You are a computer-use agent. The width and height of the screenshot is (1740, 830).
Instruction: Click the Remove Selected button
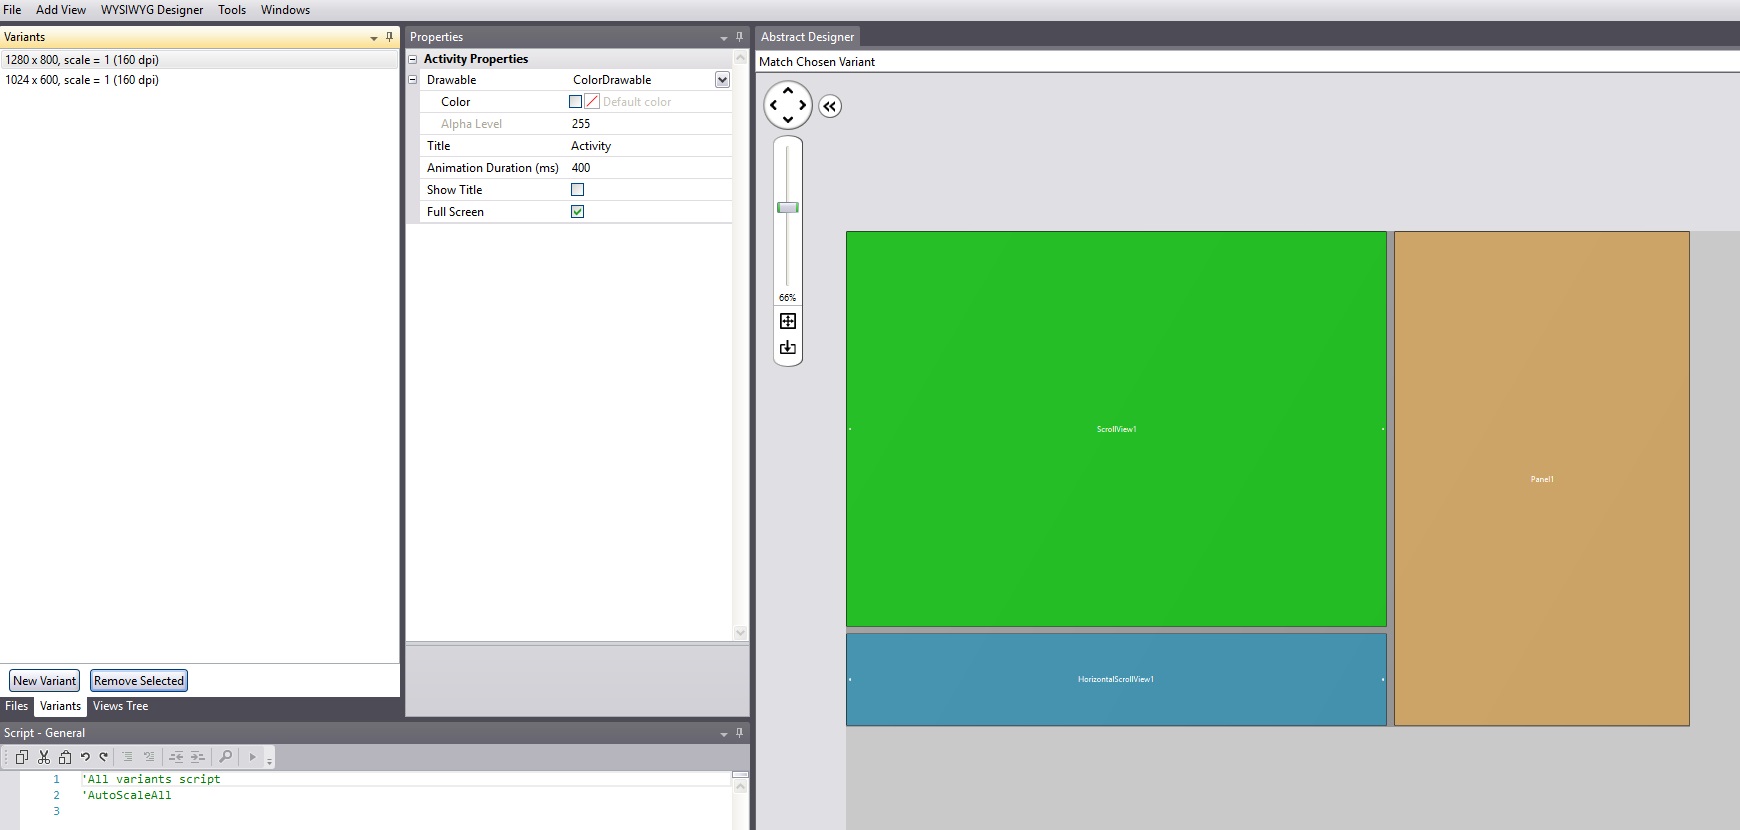(x=139, y=681)
